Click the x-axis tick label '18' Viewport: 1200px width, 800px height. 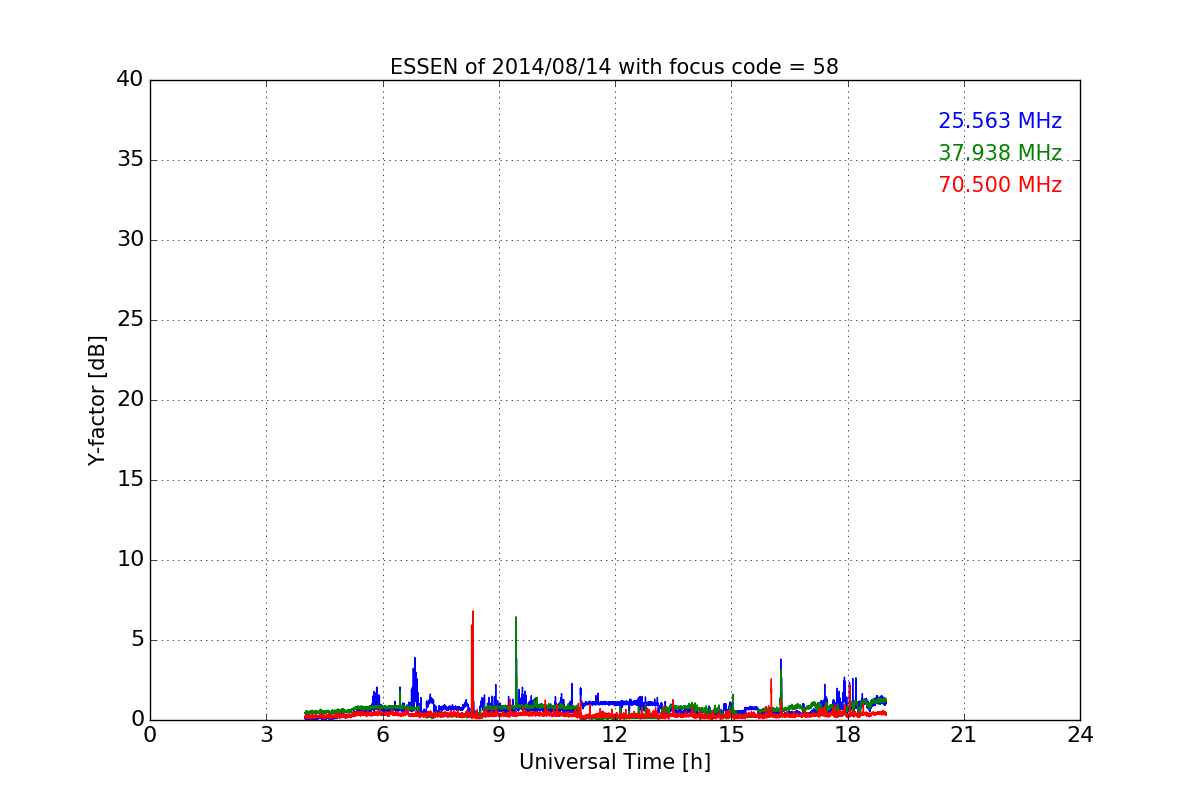click(x=847, y=735)
